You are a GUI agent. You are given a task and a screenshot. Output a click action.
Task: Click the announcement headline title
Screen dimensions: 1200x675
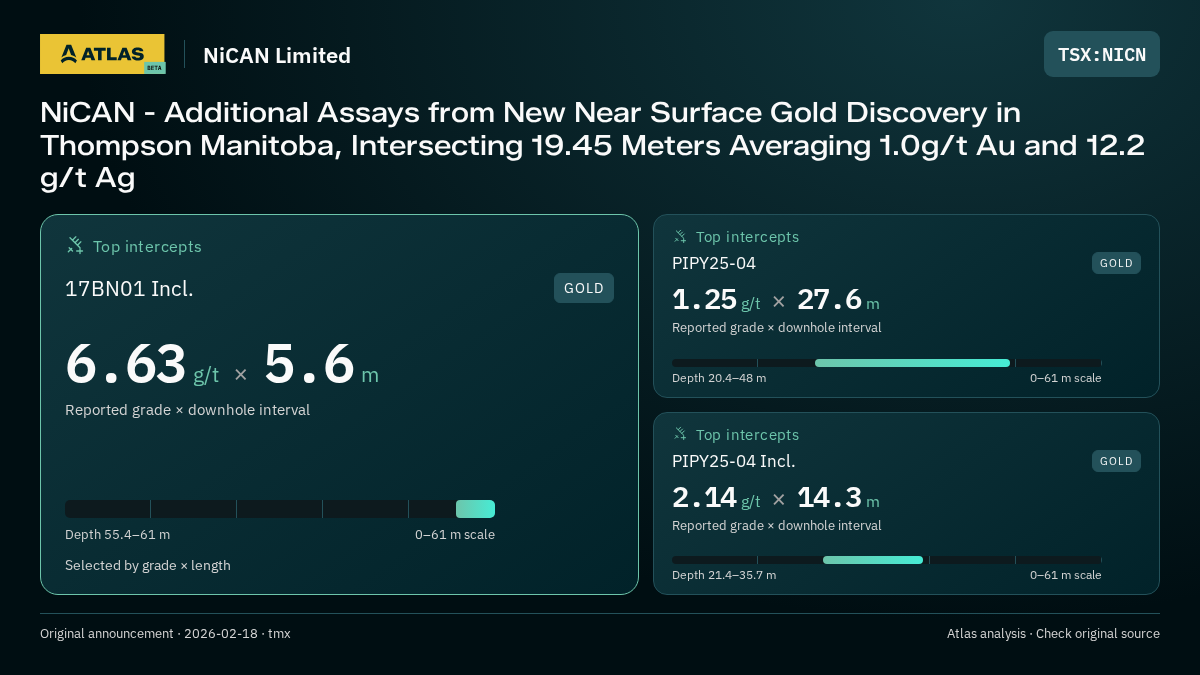point(592,145)
